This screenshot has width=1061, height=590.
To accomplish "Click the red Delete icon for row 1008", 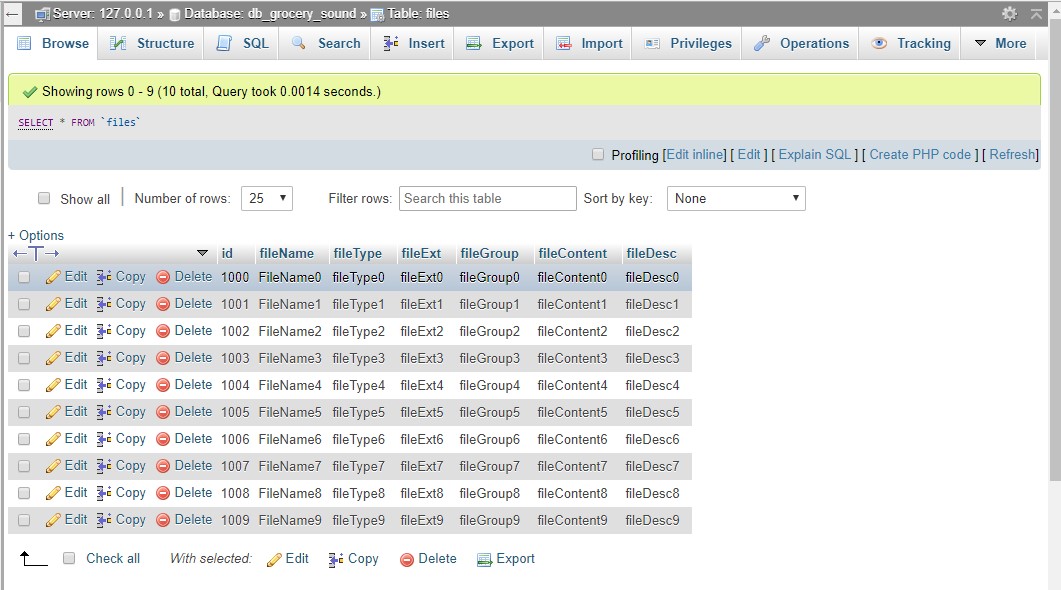I will (162, 493).
